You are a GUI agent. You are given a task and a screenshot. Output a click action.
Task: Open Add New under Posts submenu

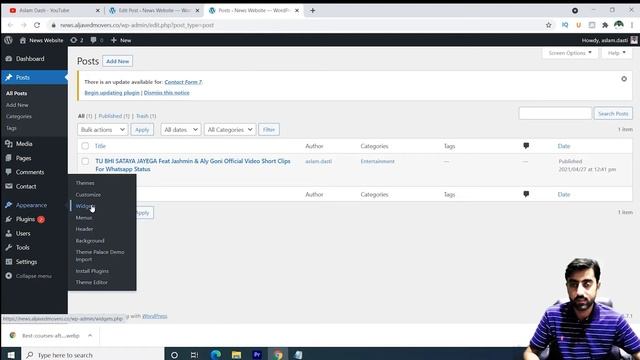click(17, 105)
